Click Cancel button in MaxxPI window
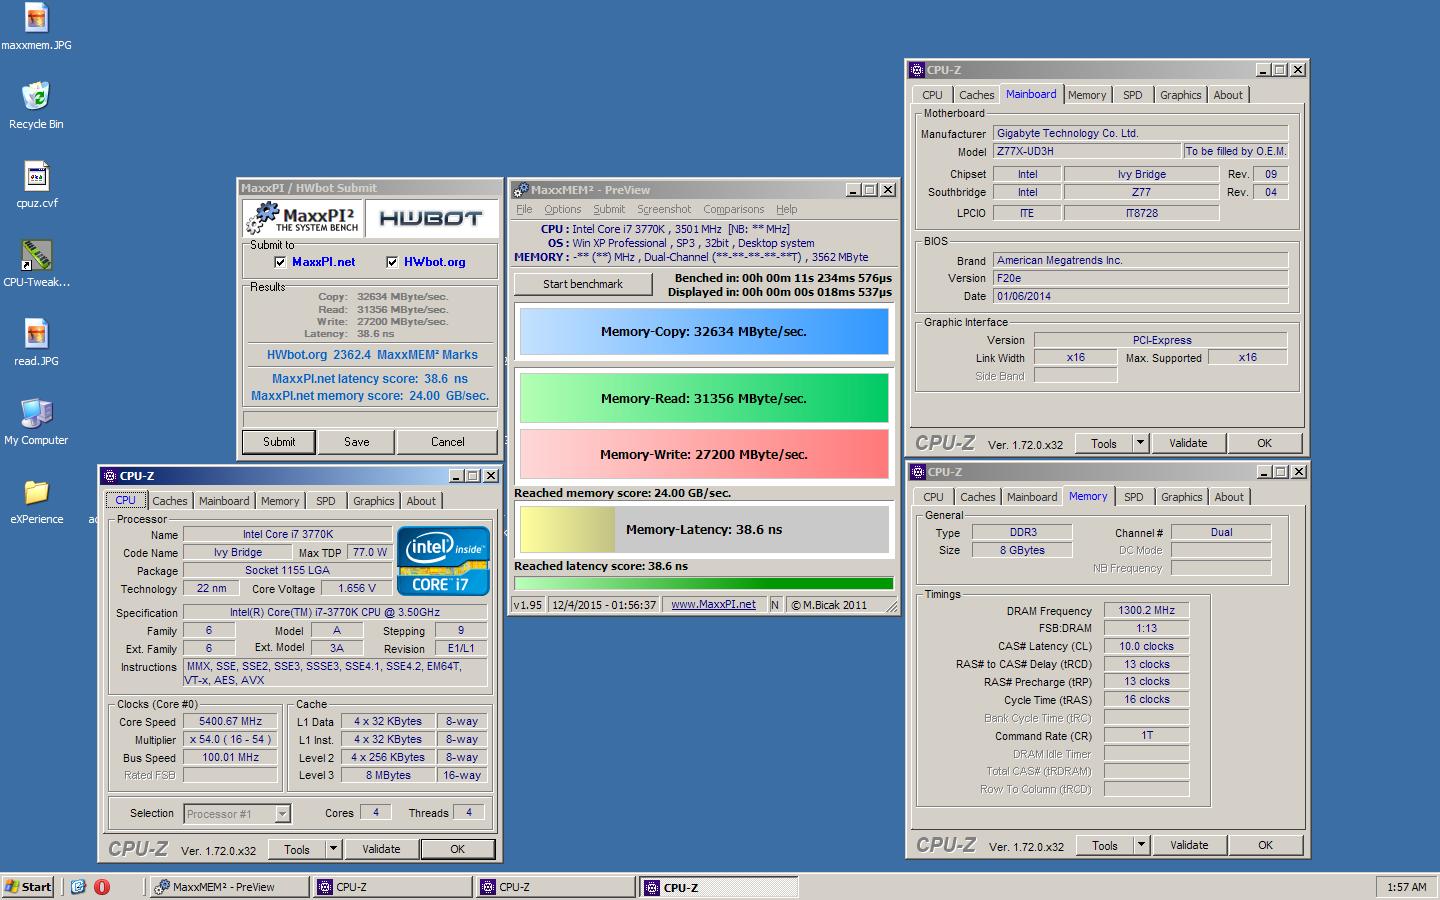This screenshot has height=900, width=1440. click(x=447, y=442)
